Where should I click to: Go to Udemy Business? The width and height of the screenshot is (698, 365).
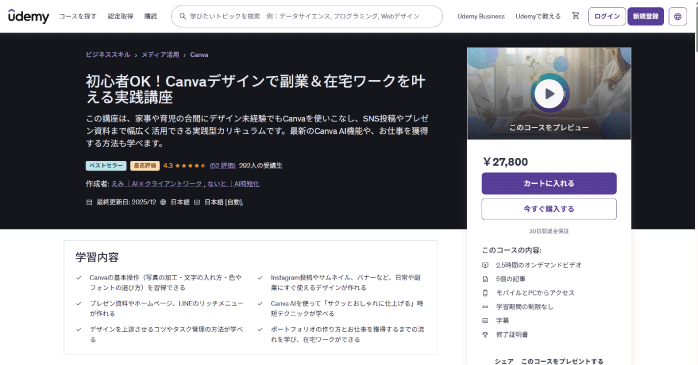click(481, 16)
